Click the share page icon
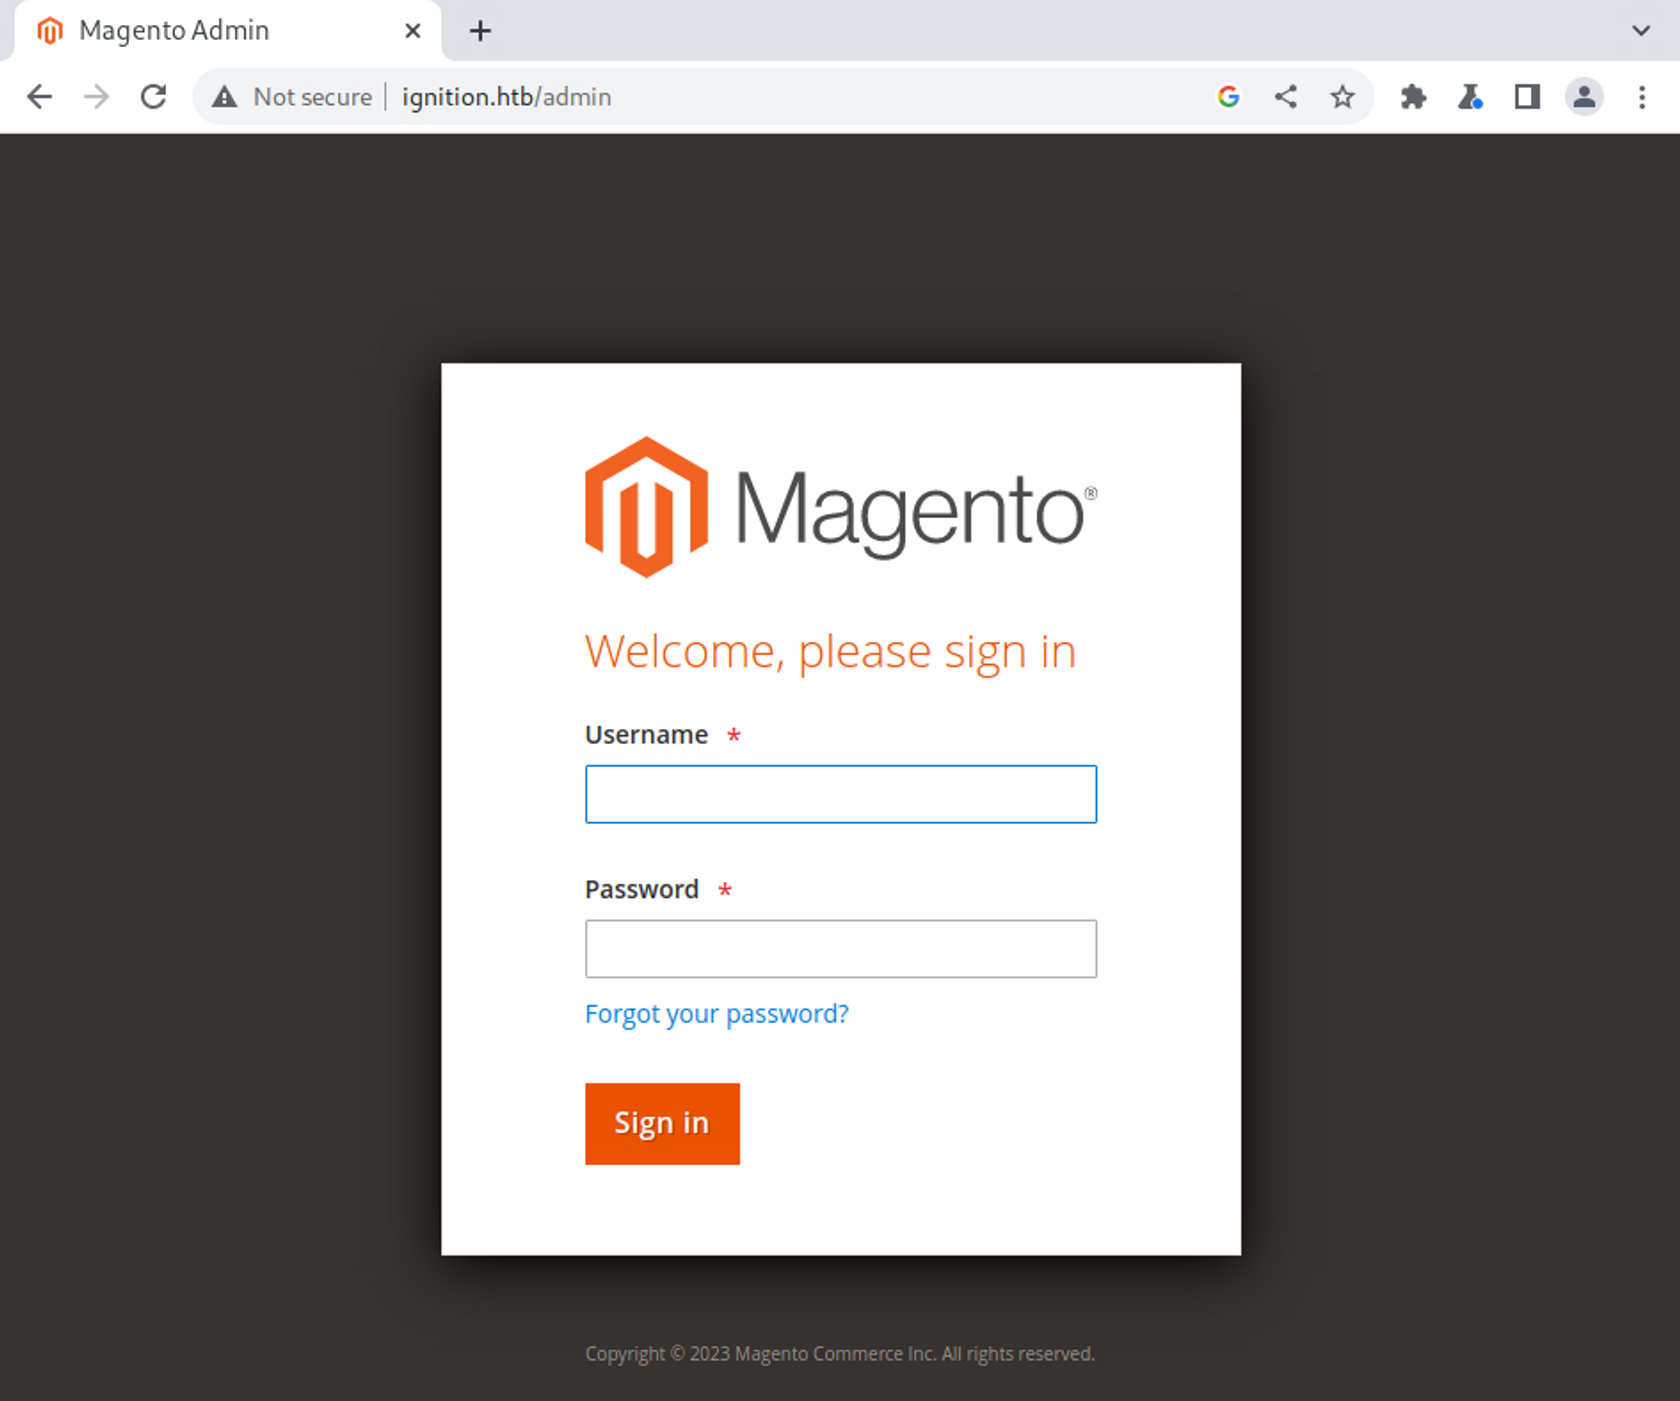Viewport: 1680px width, 1401px height. (x=1286, y=97)
